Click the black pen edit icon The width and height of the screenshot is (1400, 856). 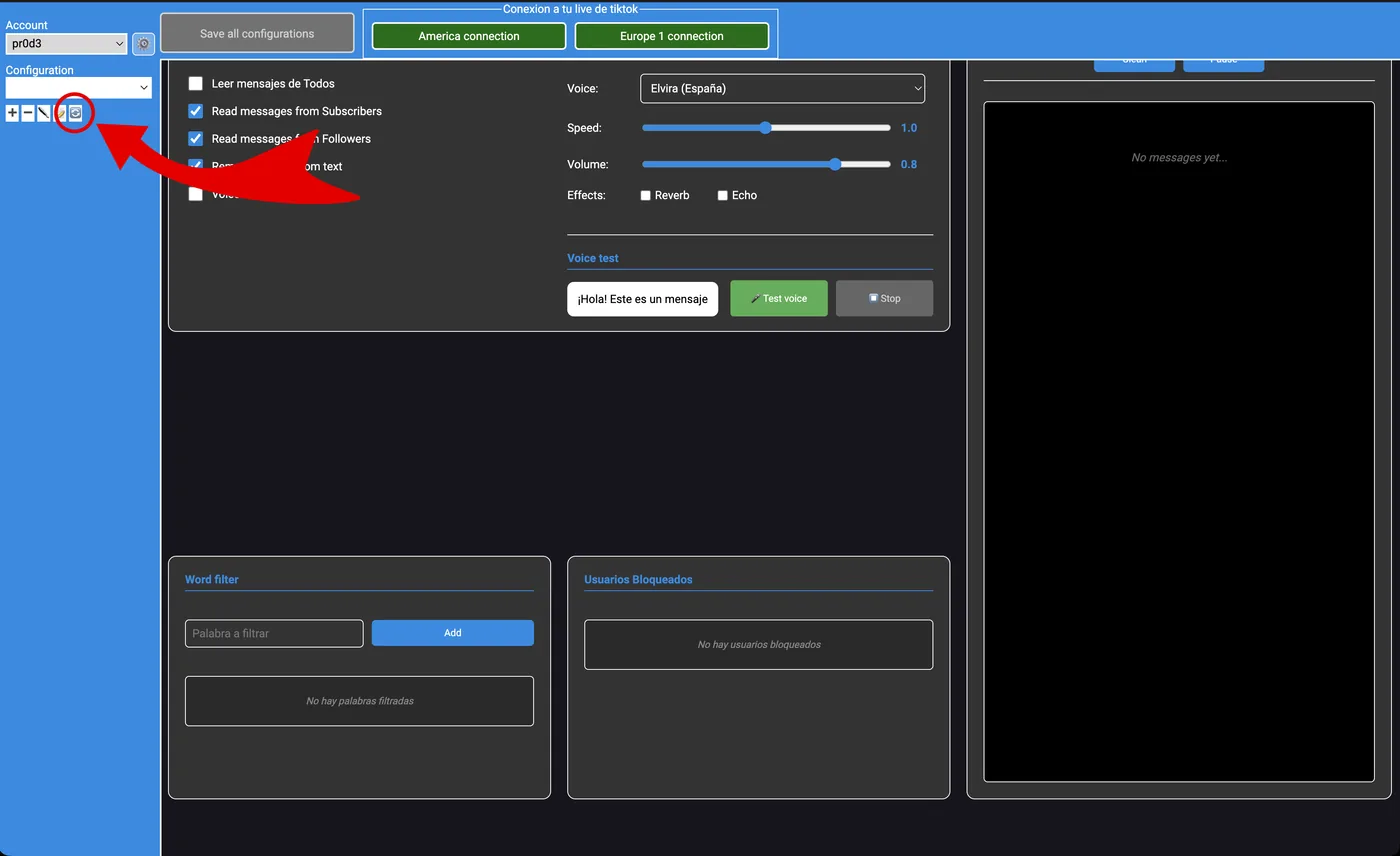click(x=44, y=114)
